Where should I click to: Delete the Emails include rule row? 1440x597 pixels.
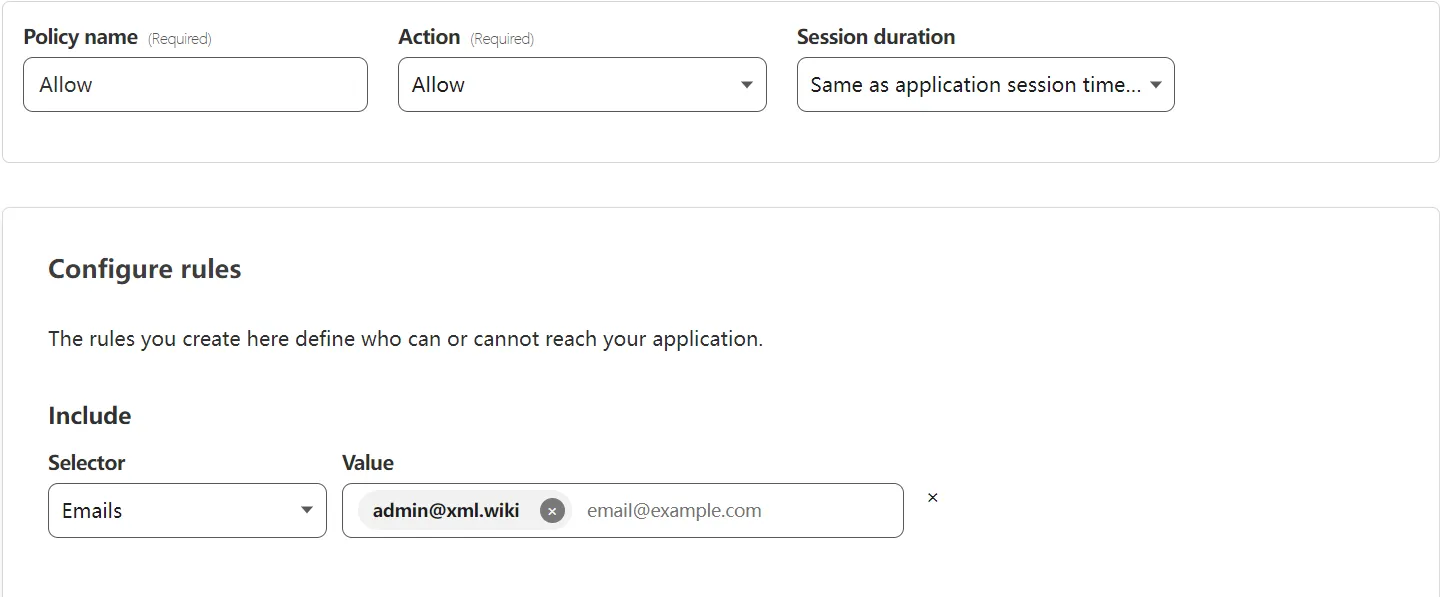tap(933, 498)
